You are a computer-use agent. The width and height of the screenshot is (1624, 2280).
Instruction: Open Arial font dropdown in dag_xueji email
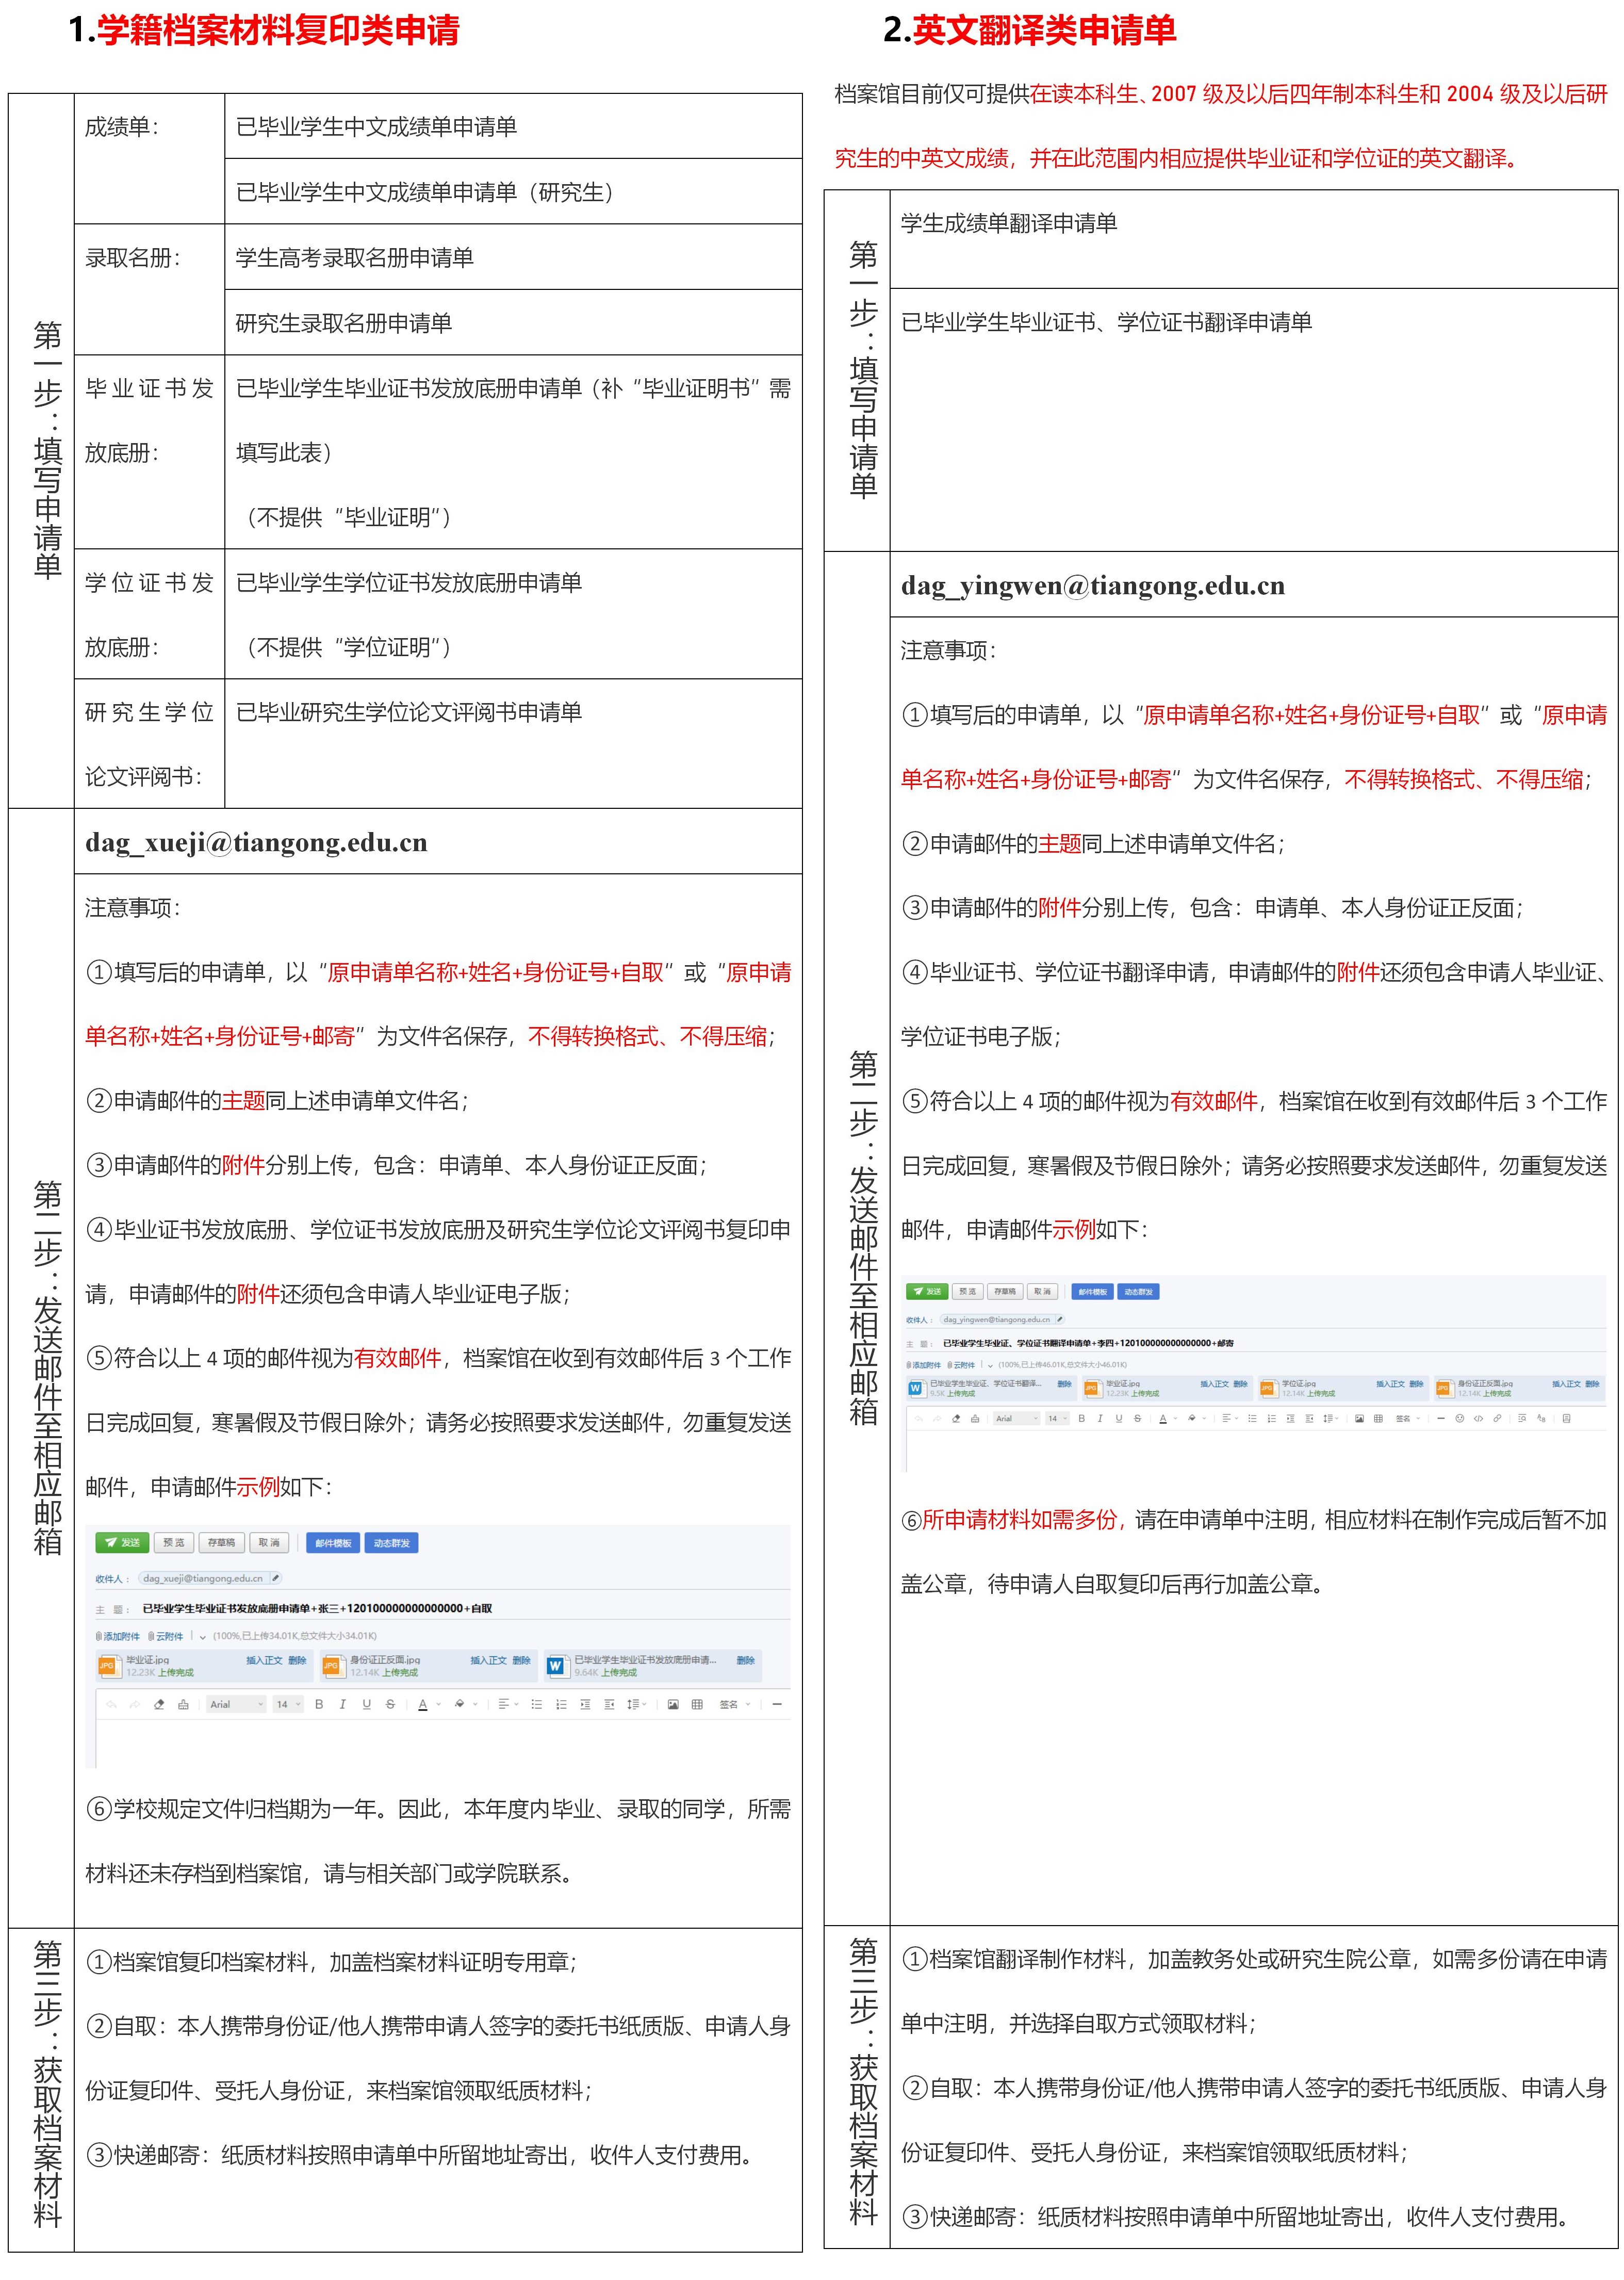(236, 1704)
